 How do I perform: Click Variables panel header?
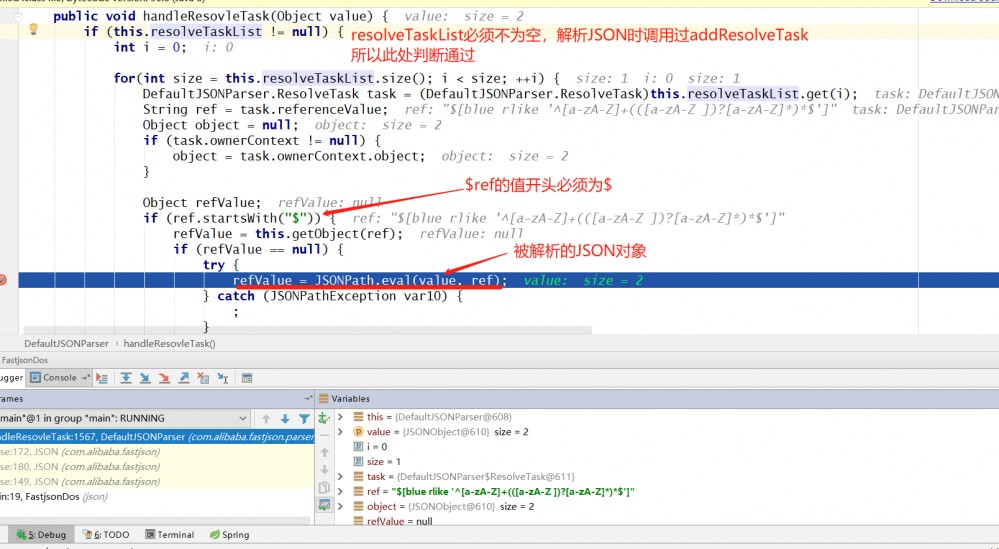click(x=658, y=399)
